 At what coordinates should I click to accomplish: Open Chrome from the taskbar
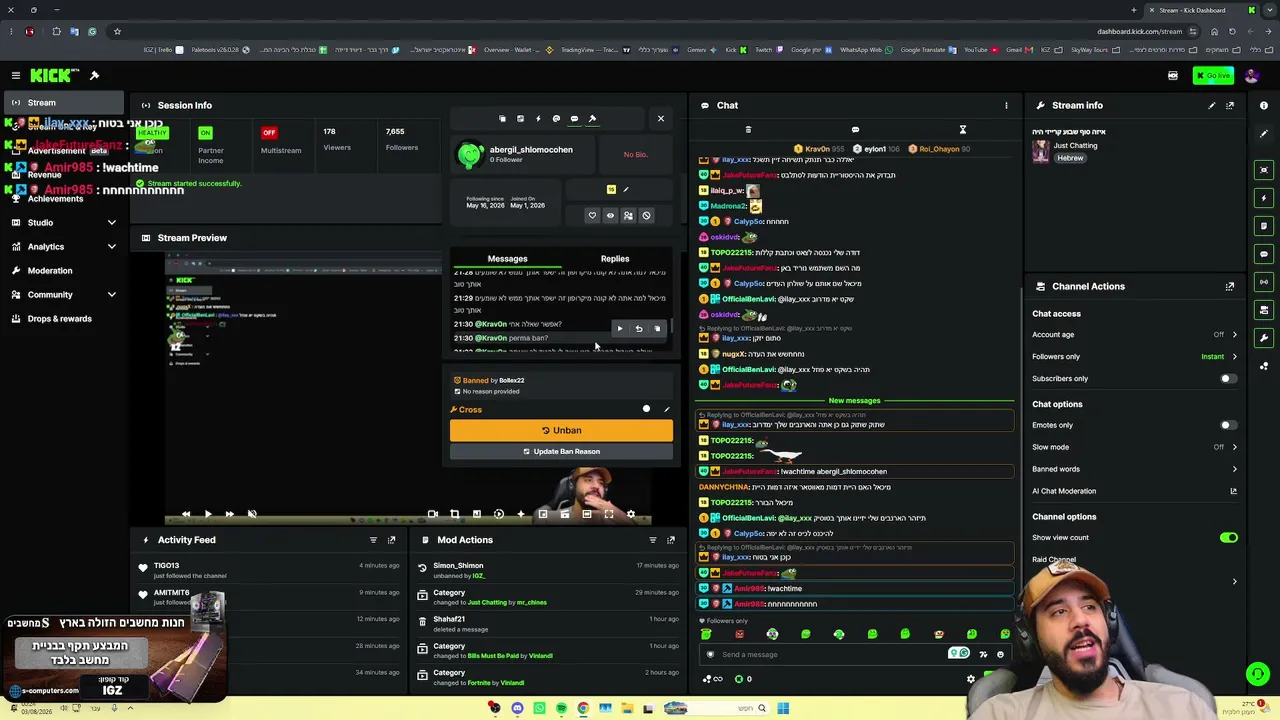coord(583,708)
